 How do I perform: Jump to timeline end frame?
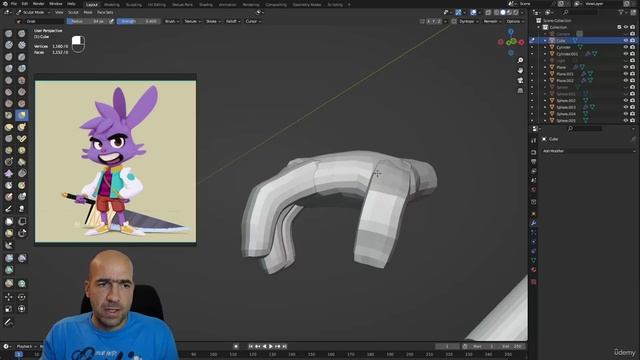pos(284,346)
